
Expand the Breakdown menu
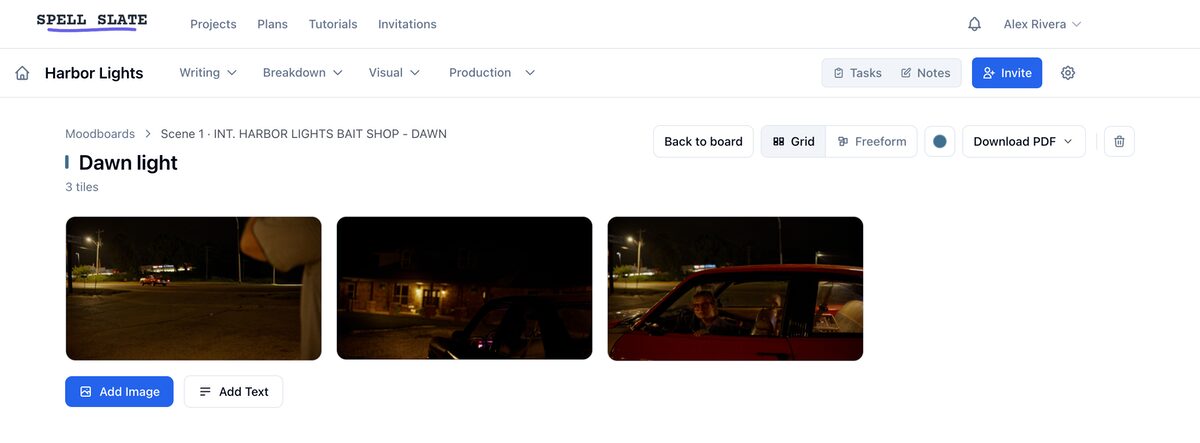303,73
